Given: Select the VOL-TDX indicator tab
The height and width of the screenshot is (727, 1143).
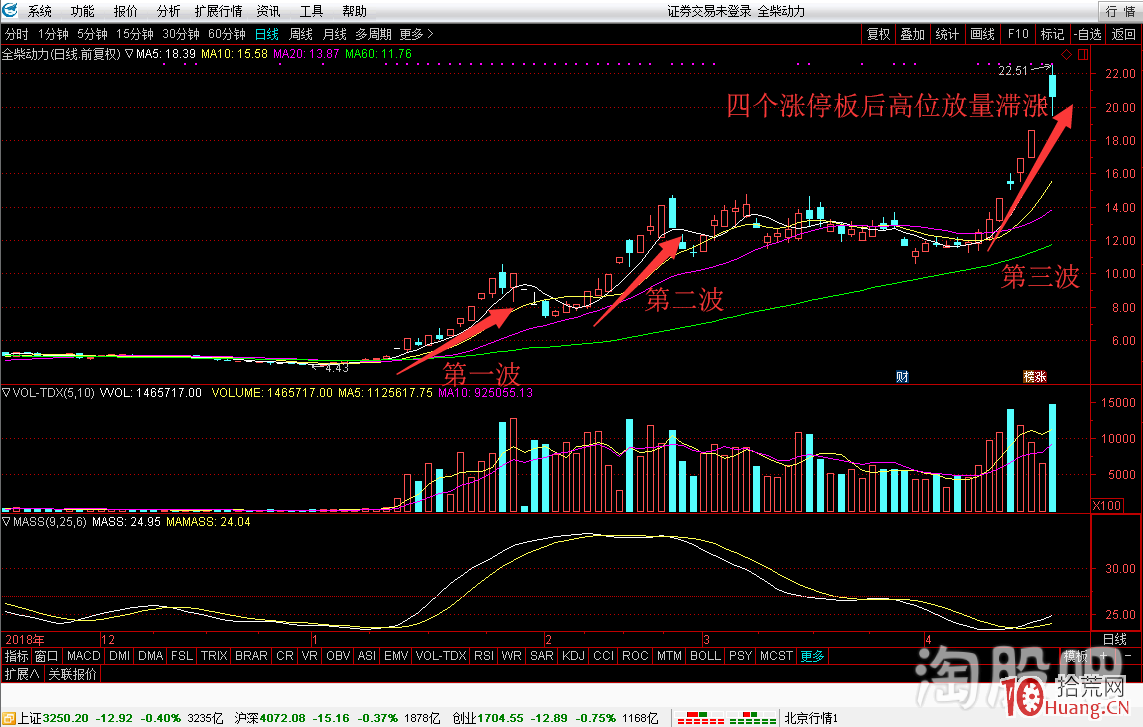Looking at the screenshot, I should pos(441,656).
